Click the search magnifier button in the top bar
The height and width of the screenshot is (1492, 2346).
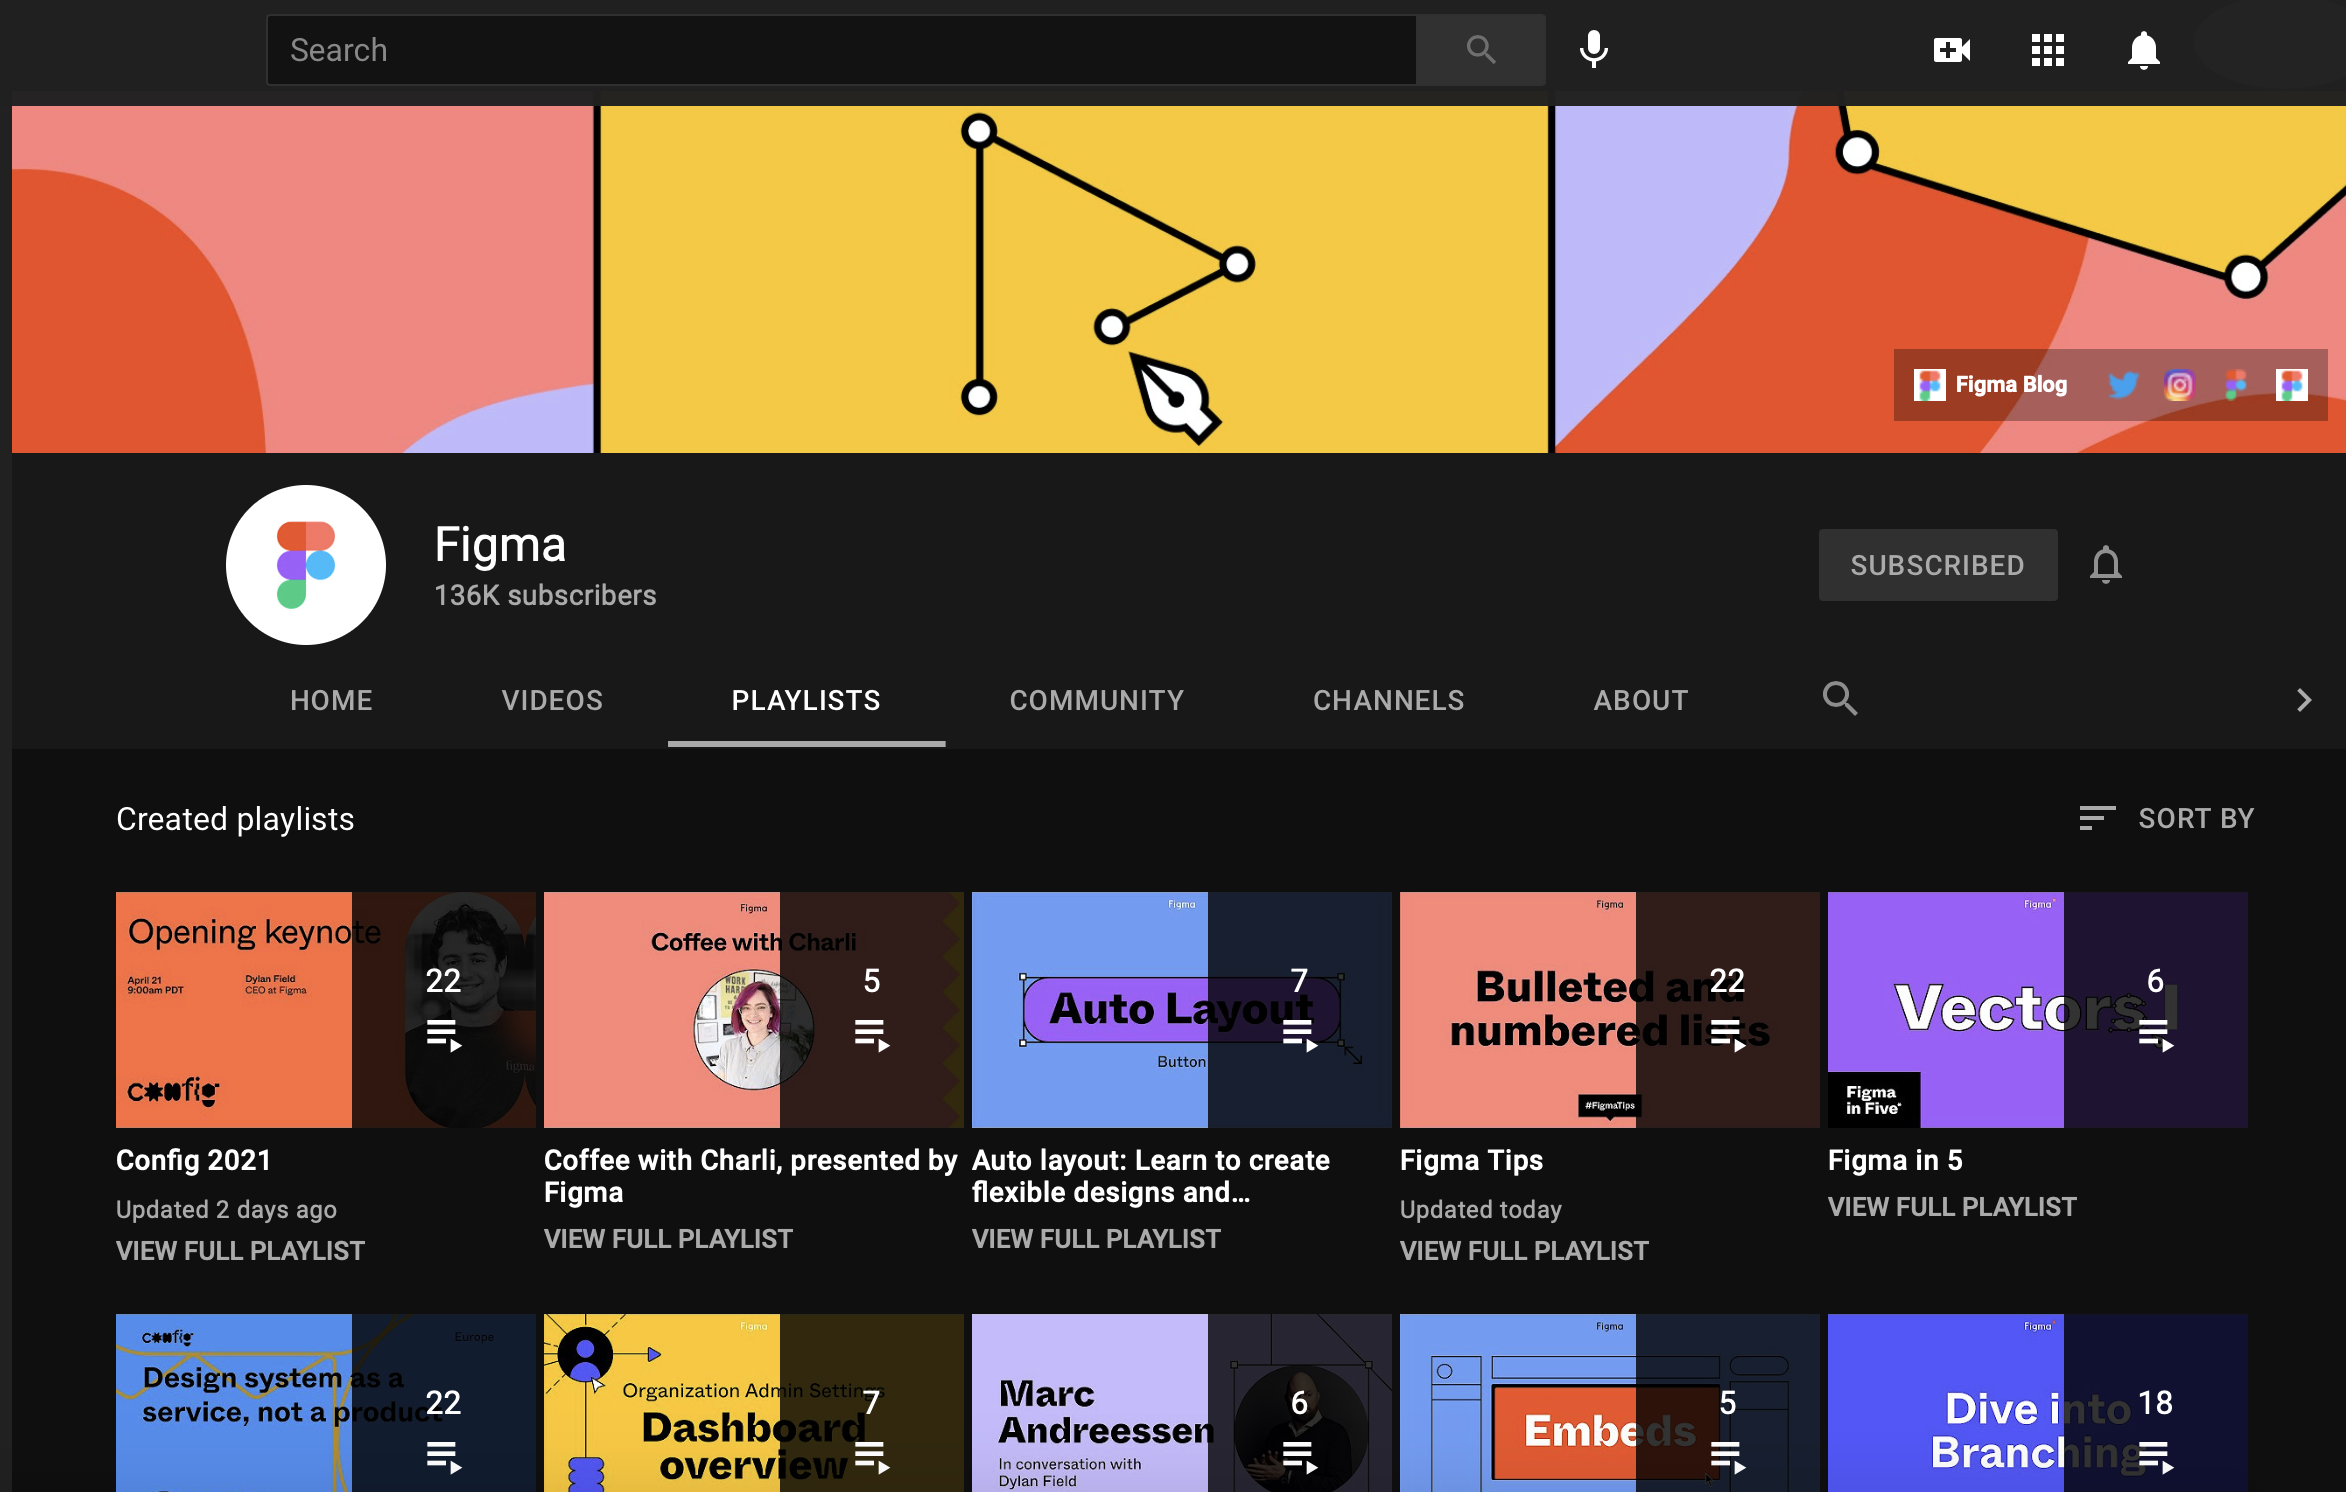click(x=1480, y=50)
